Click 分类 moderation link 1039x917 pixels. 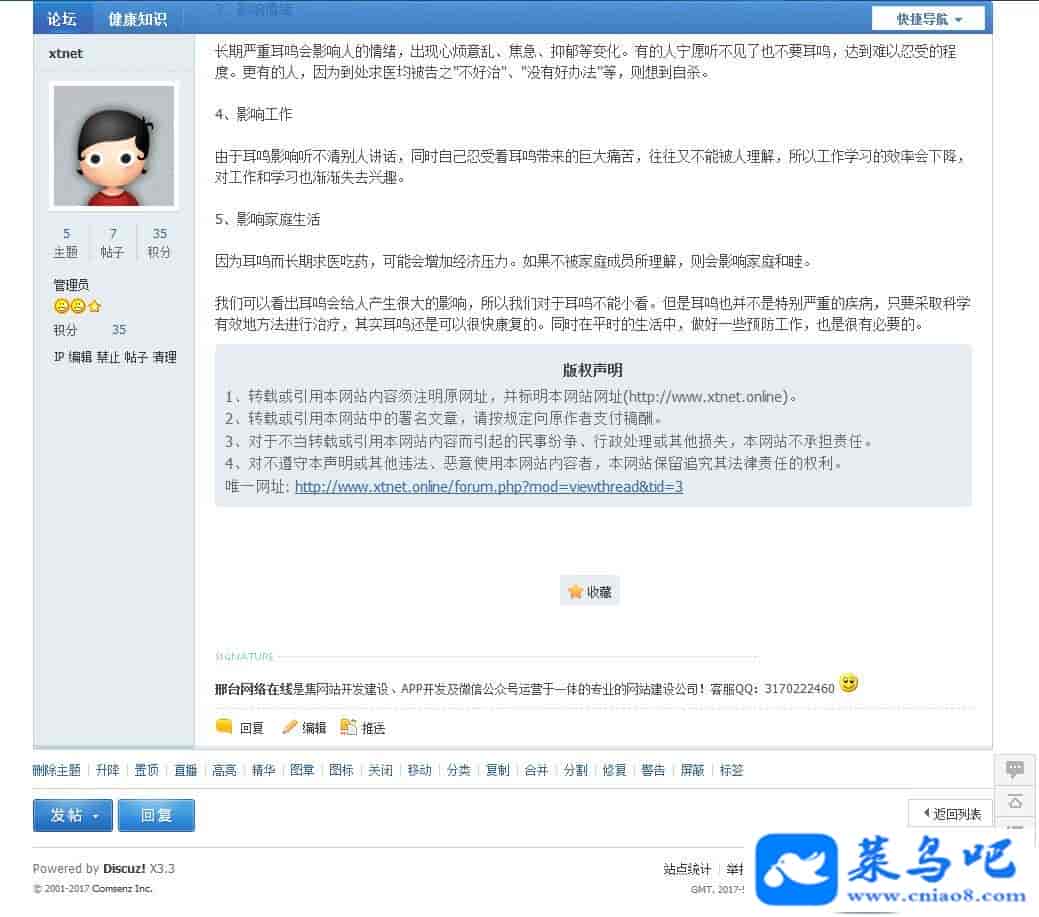pyautogui.click(x=459, y=770)
